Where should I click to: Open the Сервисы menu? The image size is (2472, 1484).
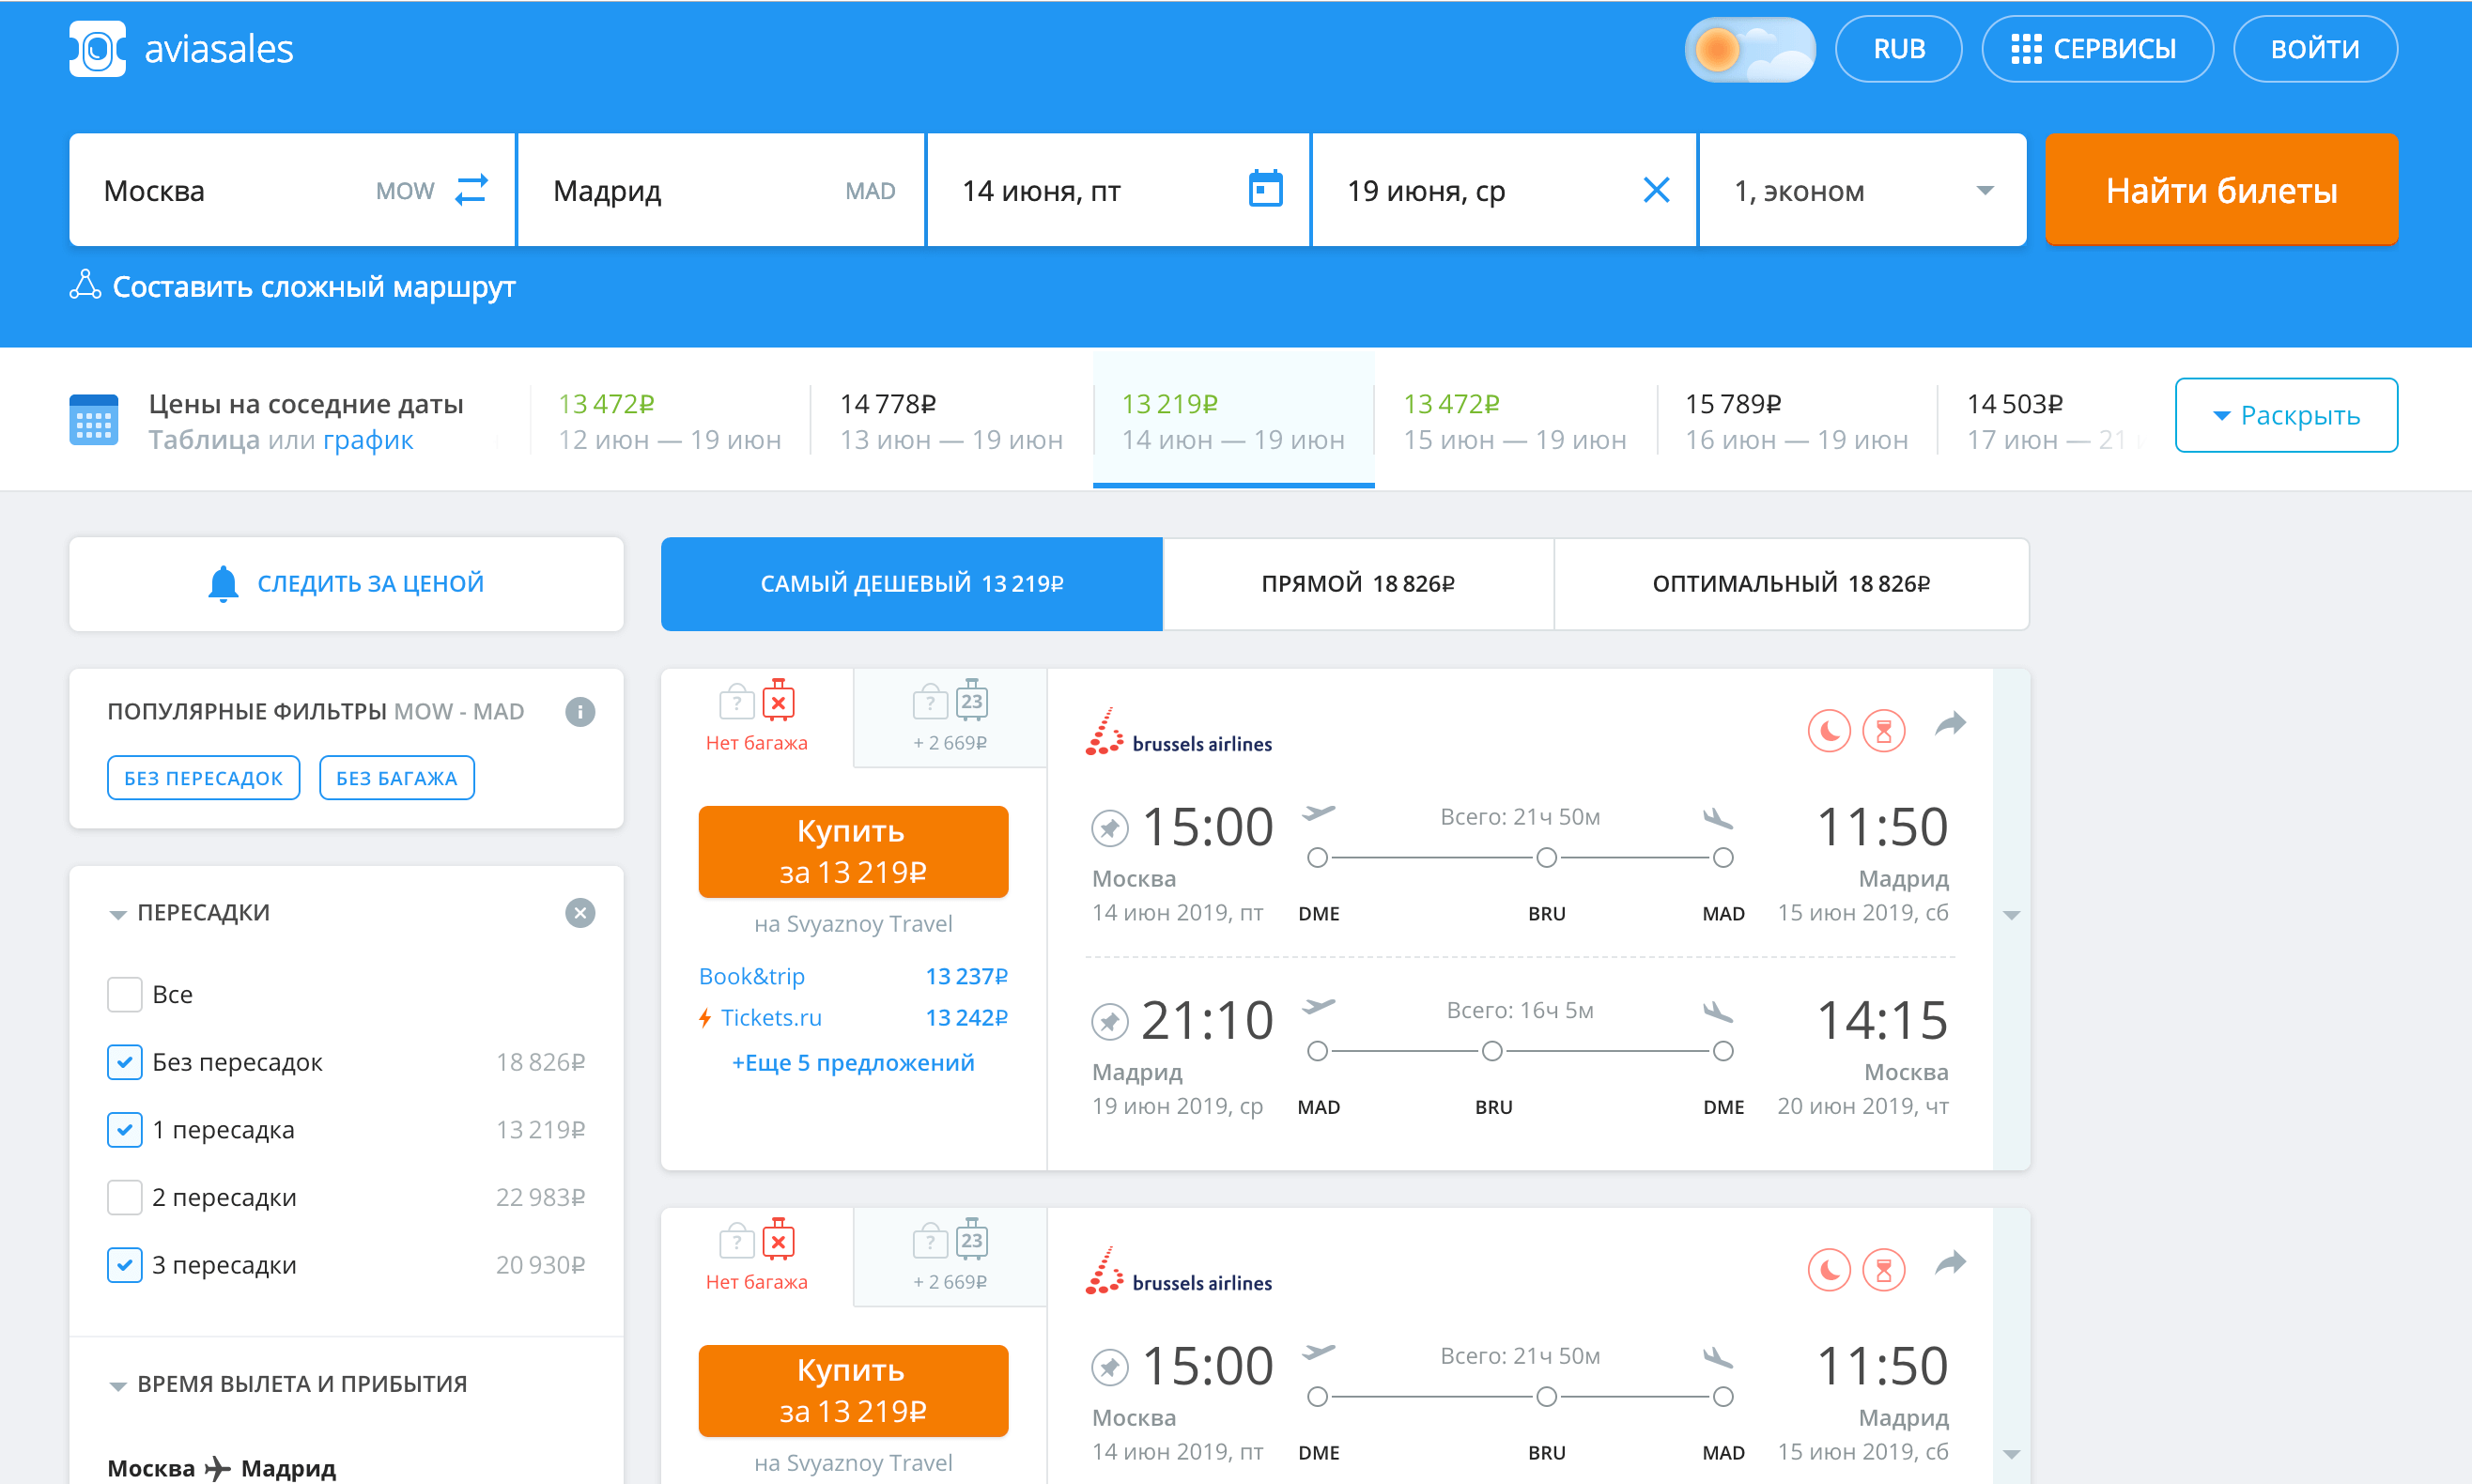coord(2097,49)
